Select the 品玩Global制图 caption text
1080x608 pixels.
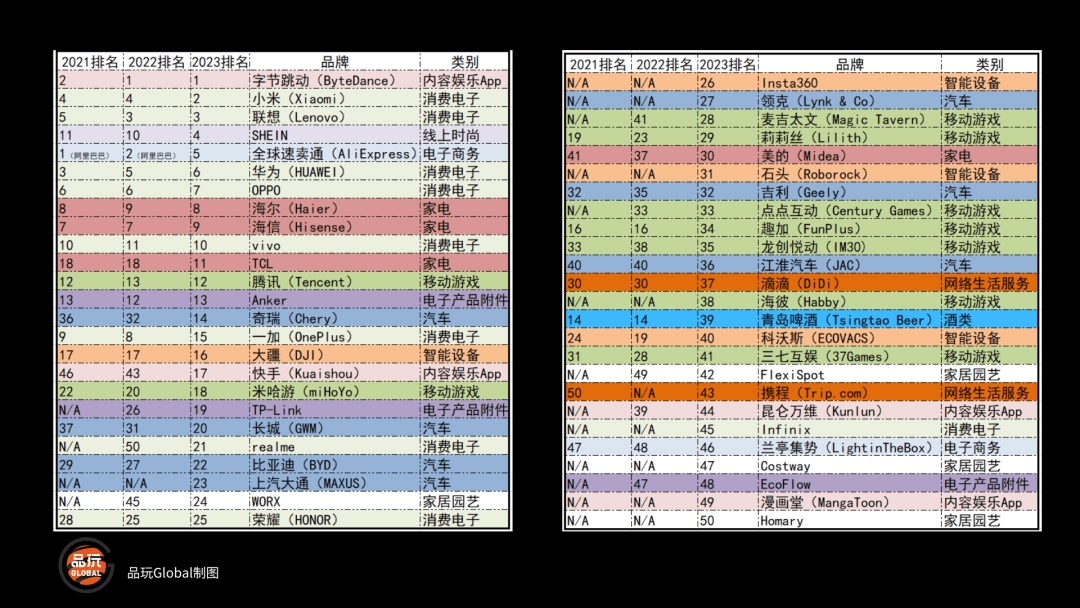(173, 573)
